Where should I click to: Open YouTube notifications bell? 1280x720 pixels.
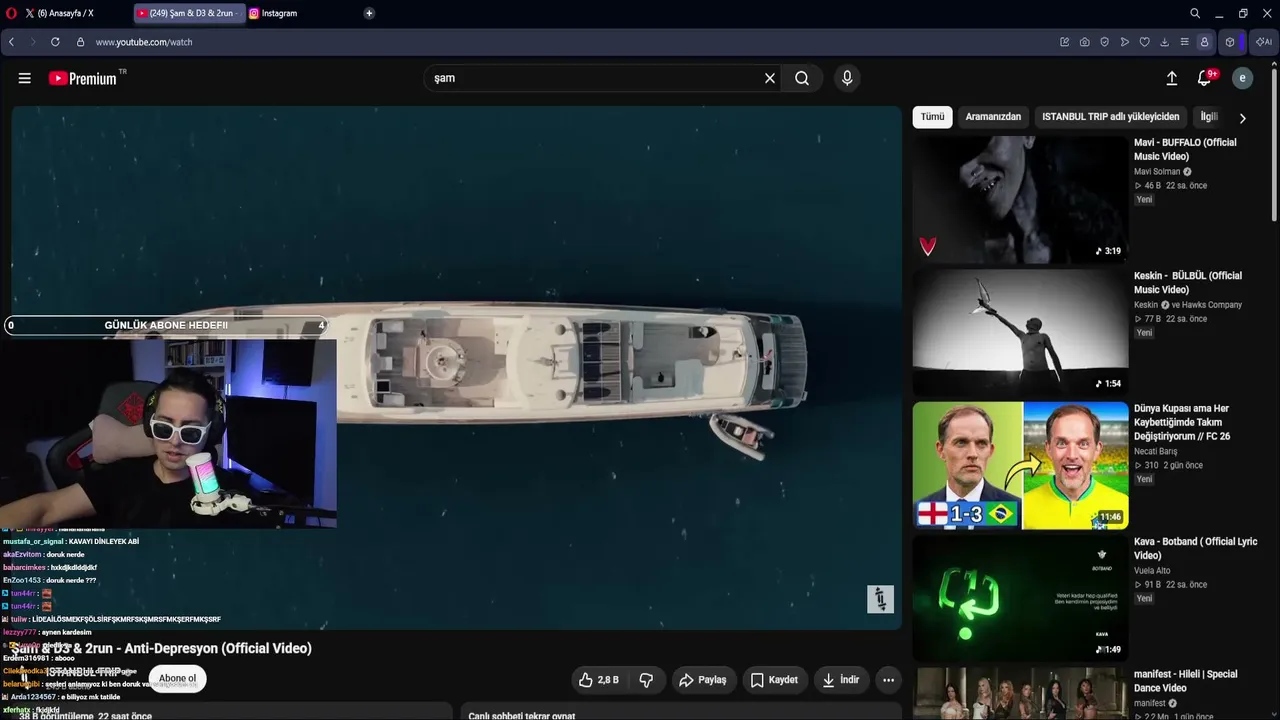[x=1205, y=78]
